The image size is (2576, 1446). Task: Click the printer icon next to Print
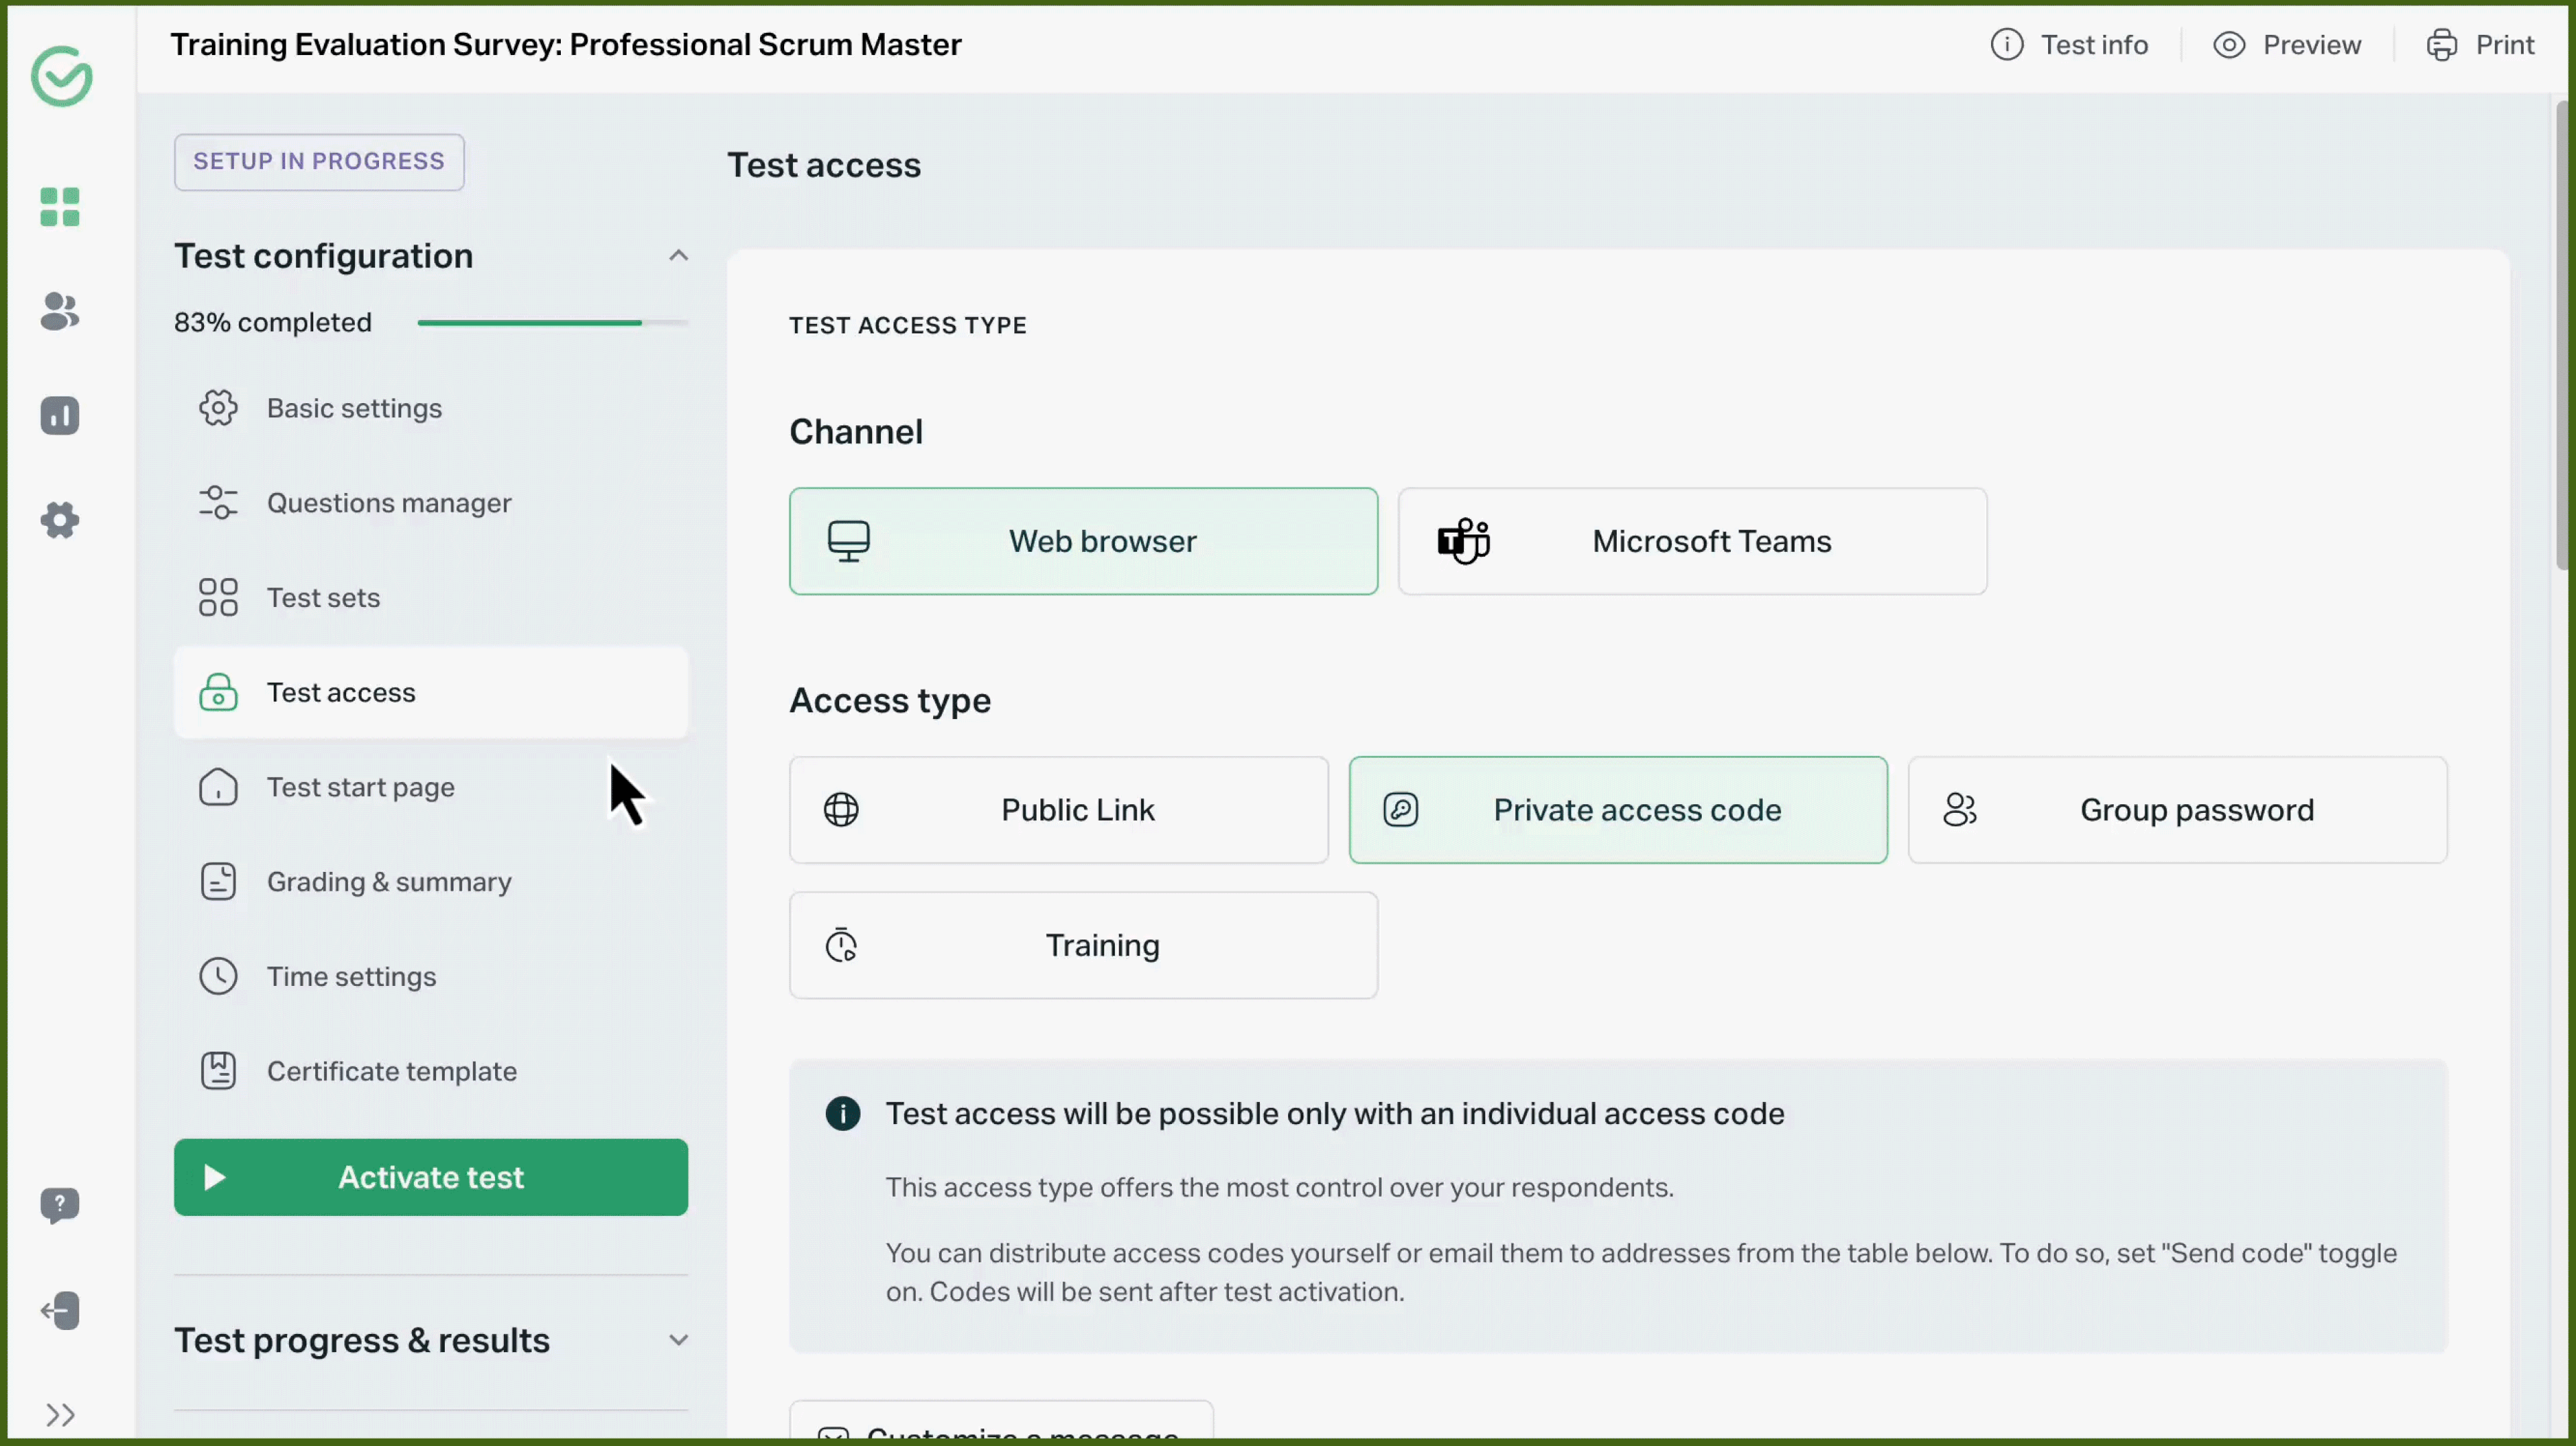pyautogui.click(x=2441, y=44)
